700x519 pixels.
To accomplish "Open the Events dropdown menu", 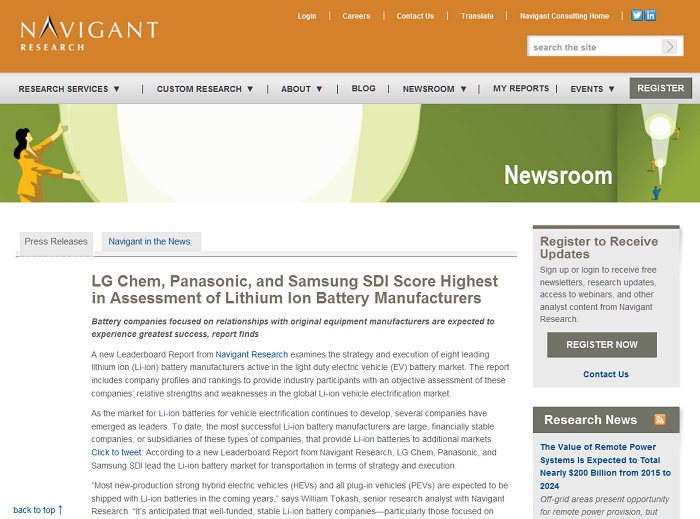I will [593, 89].
